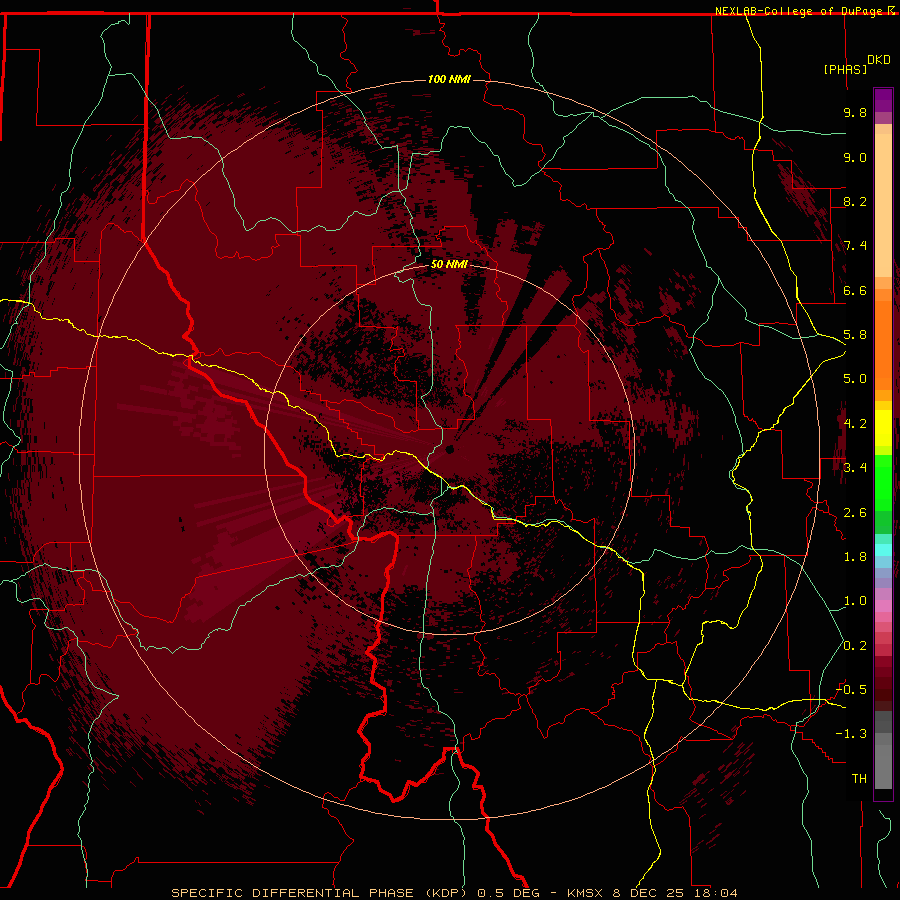Image resolution: width=900 pixels, height=900 pixels.
Task: Click the 7.4 value on the scale
Action: pyautogui.click(x=855, y=246)
